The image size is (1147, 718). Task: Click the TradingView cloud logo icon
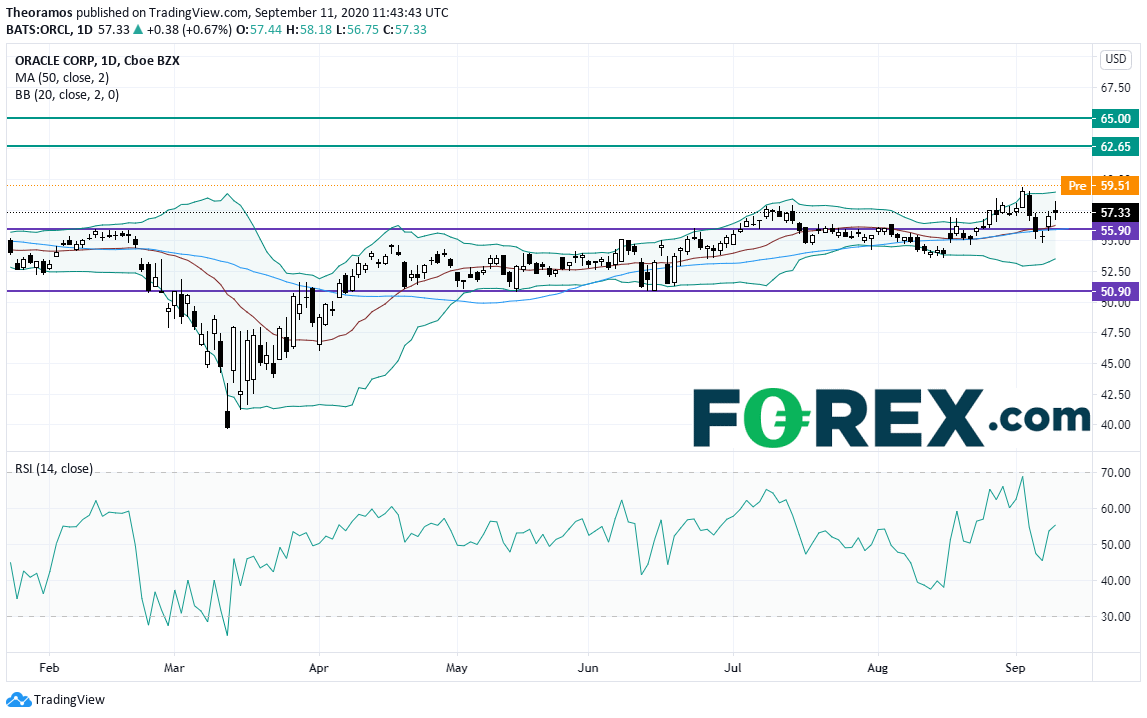click(x=18, y=700)
